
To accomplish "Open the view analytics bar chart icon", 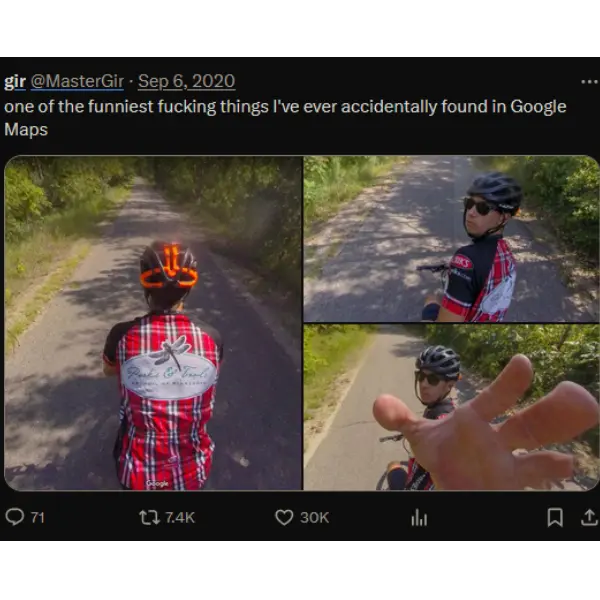I will click(x=418, y=517).
